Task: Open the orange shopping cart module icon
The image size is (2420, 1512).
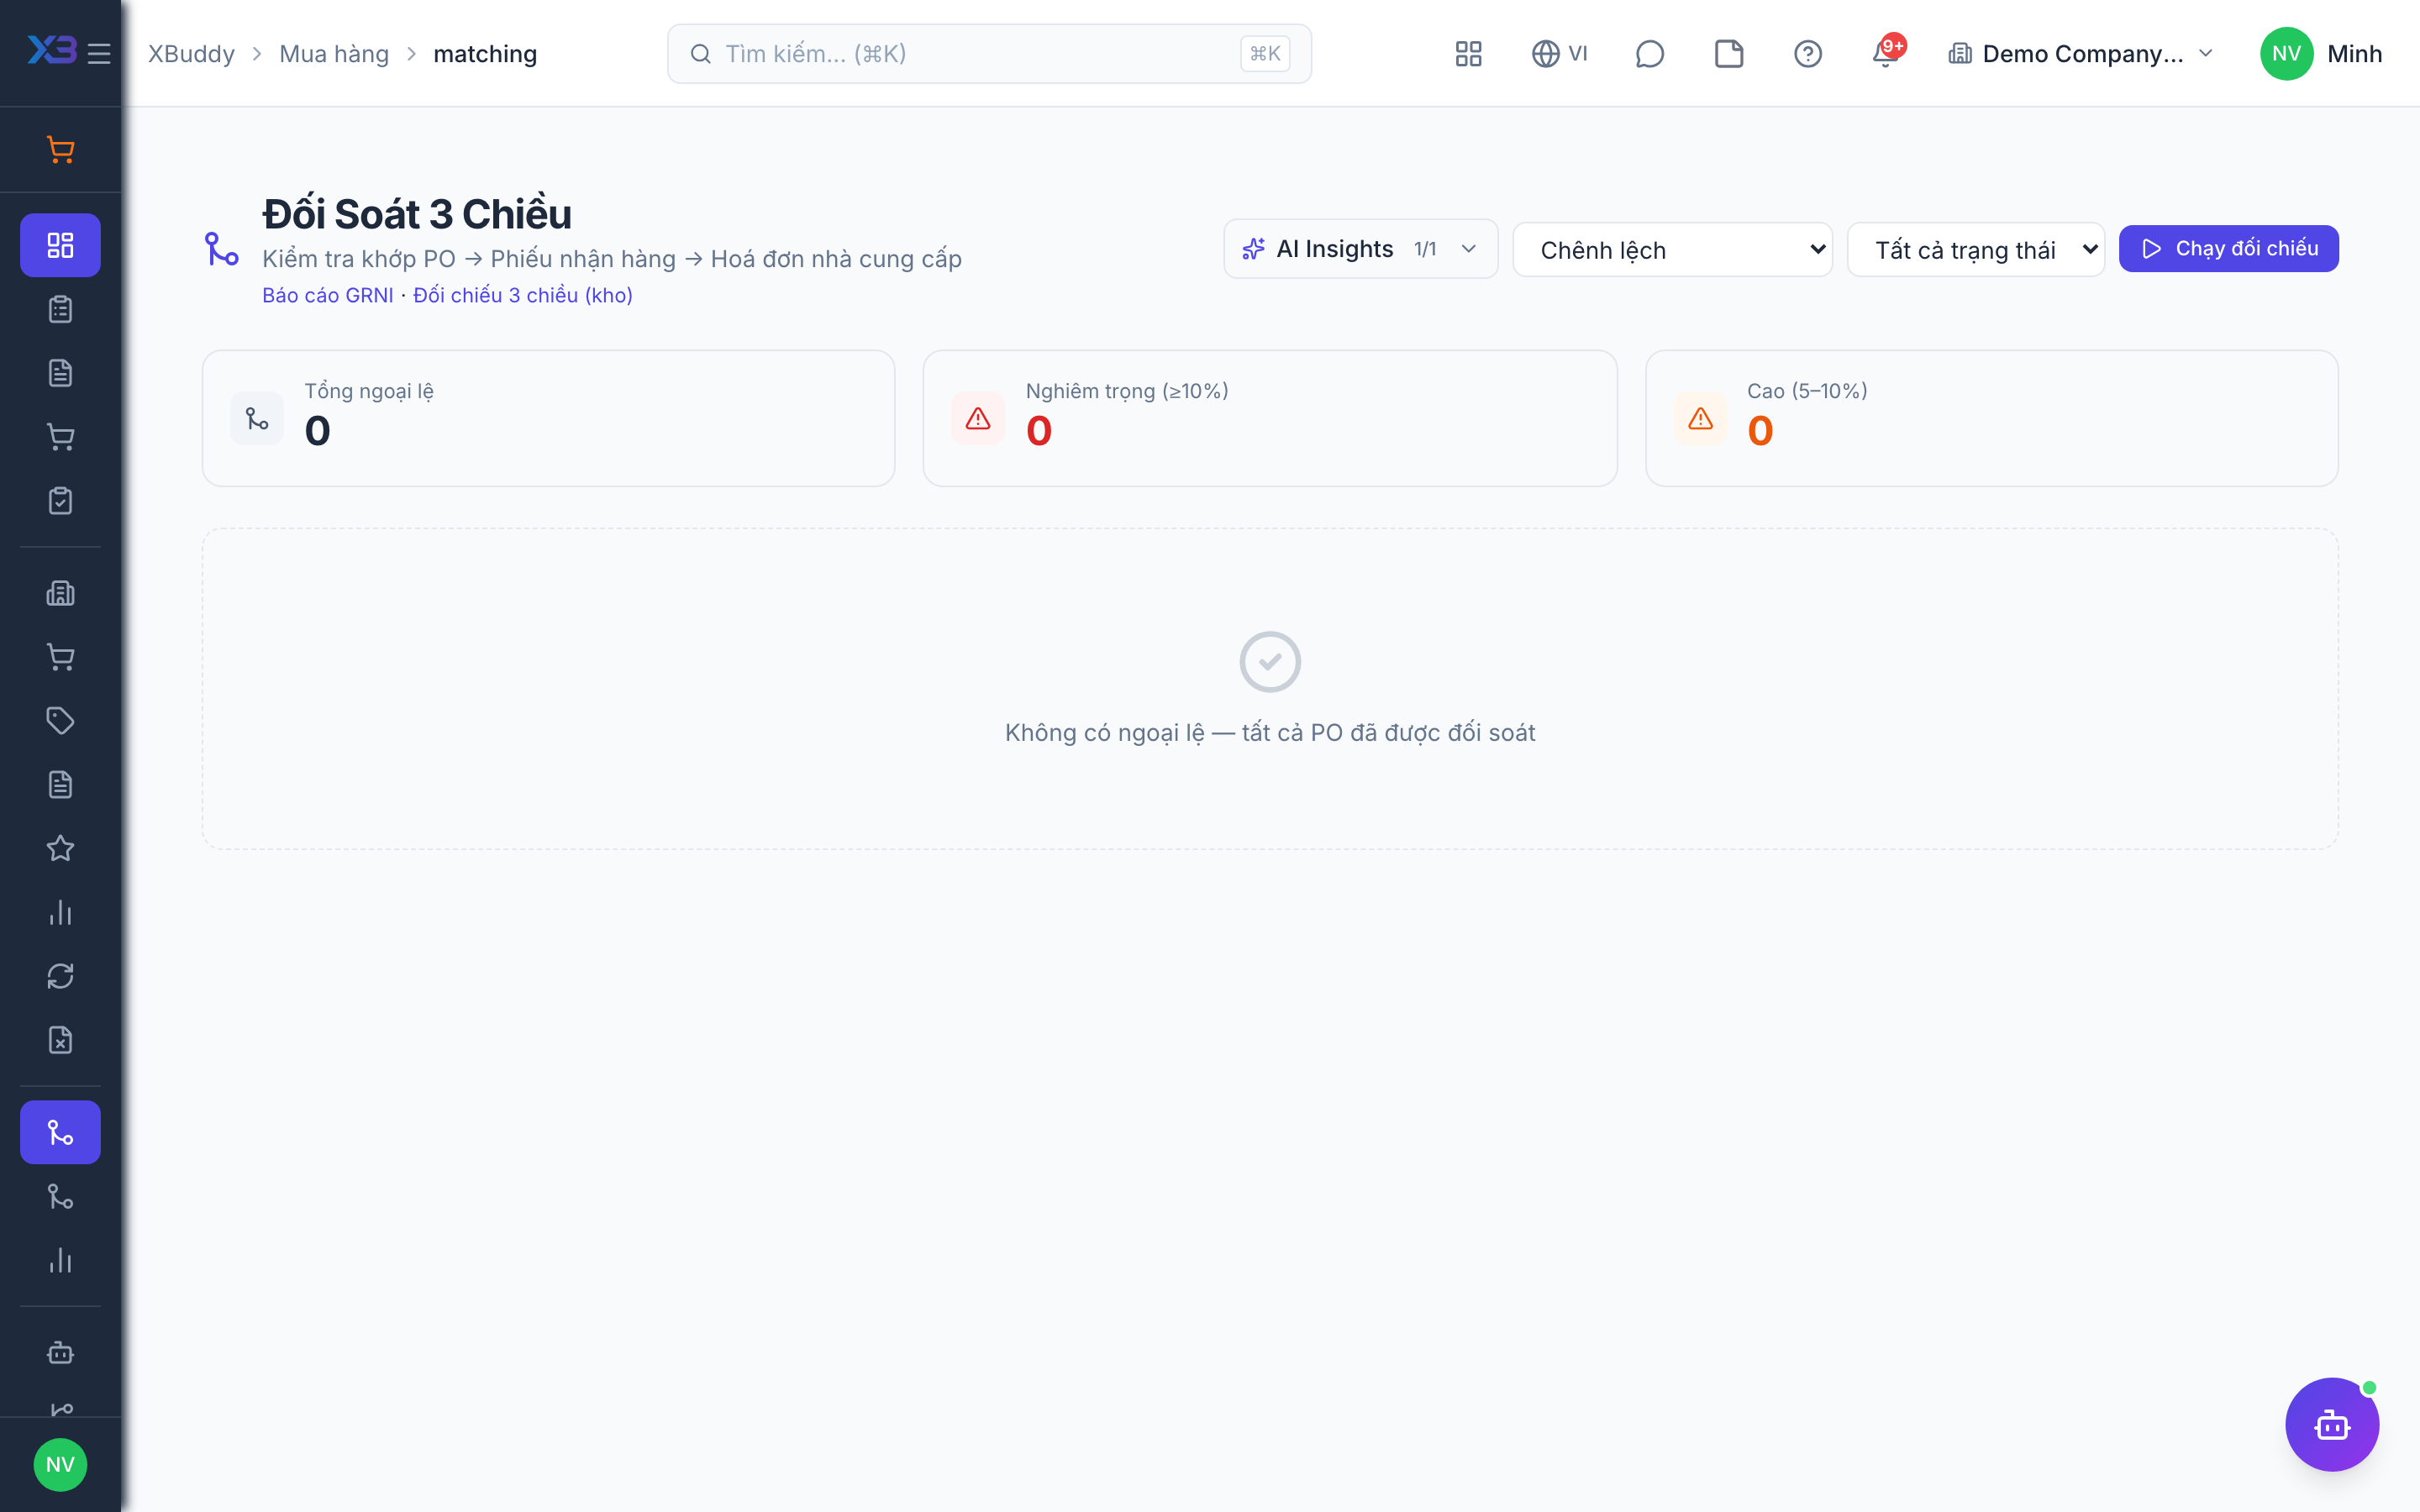Action: coord(60,150)
